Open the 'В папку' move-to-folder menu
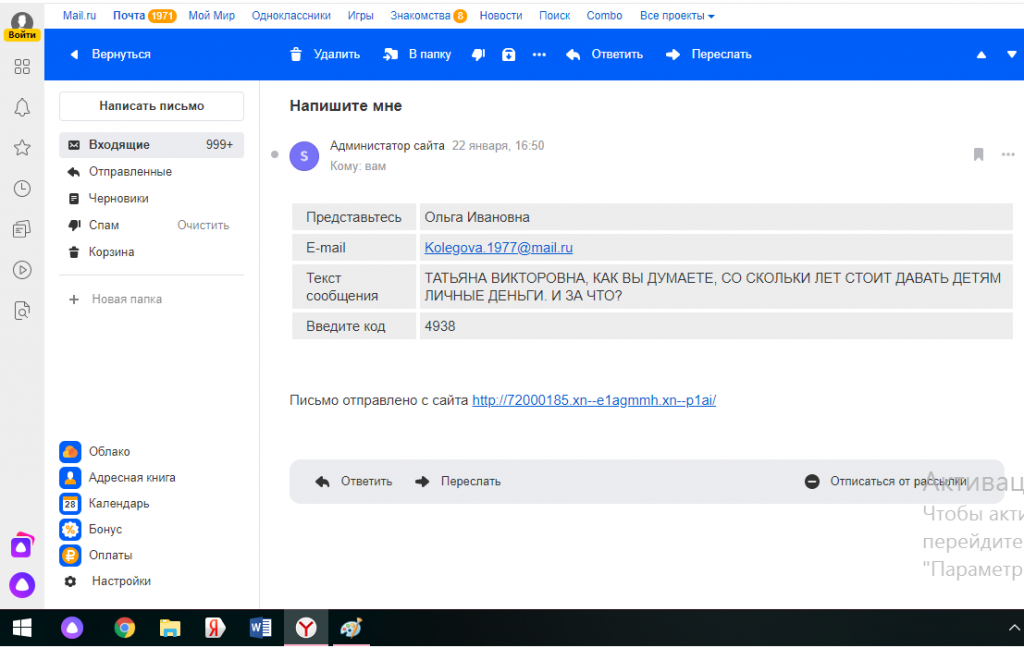 point(417,54)
